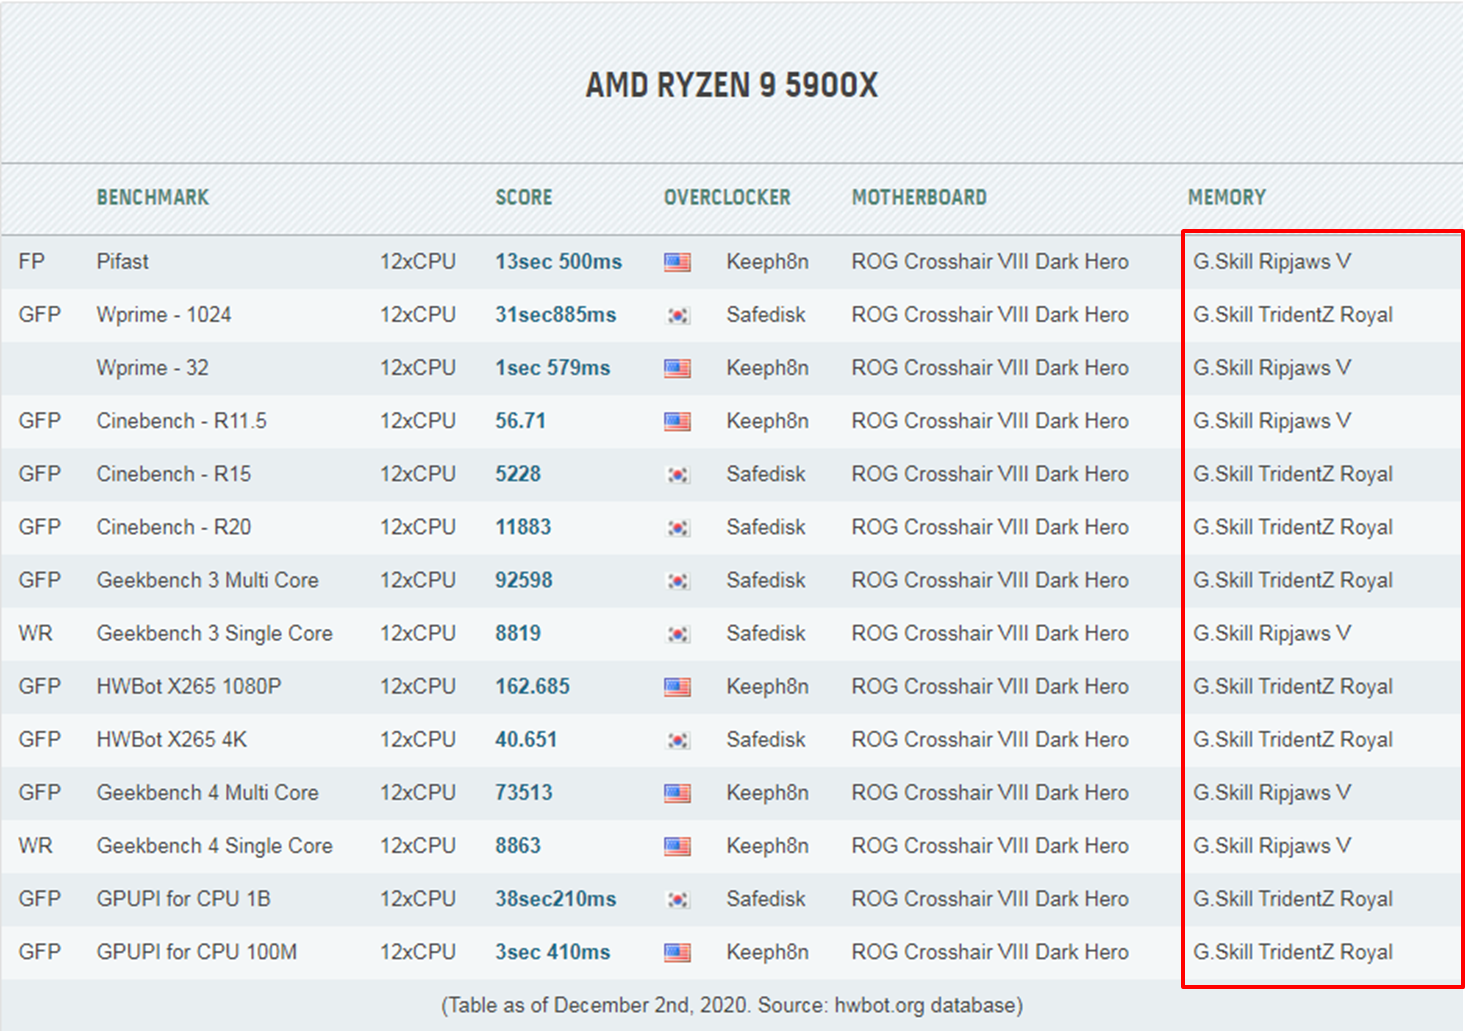Select the Korean flag in the Cinebench - R20 row
Screen dimensions: 1465x1031
pos(677,528)
